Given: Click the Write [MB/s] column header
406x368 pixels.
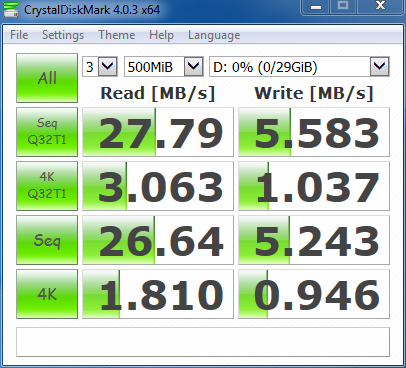Looking at the screenshot, I should pos(314,93).
